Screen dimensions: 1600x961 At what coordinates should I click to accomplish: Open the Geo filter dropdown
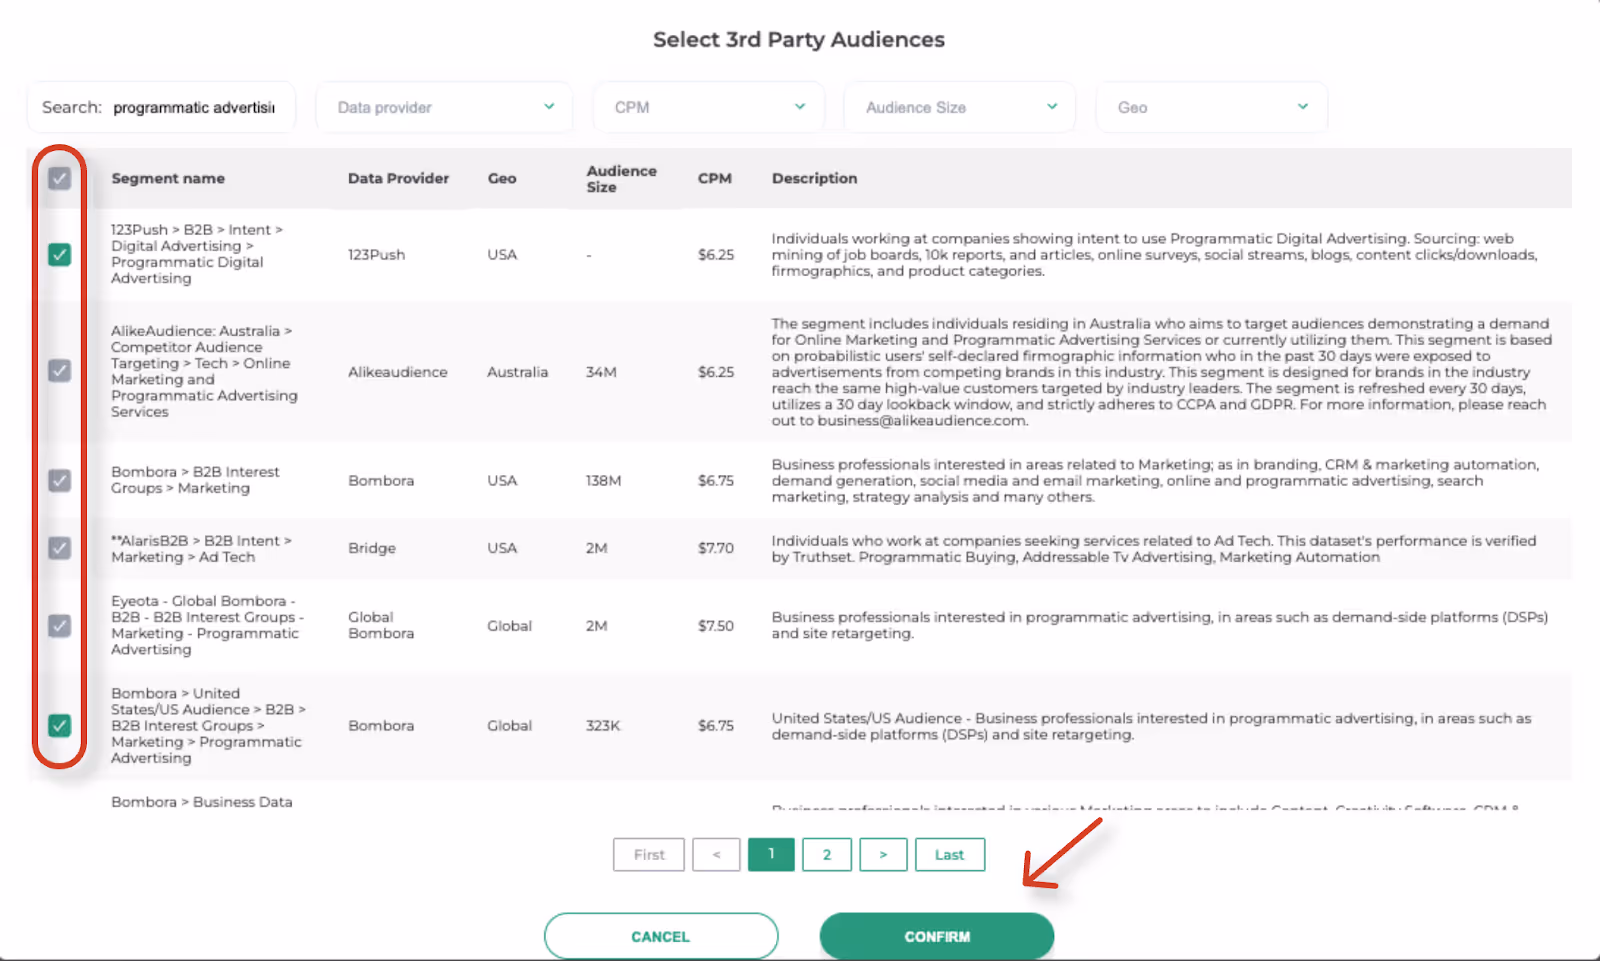(x=1211, y=107)
